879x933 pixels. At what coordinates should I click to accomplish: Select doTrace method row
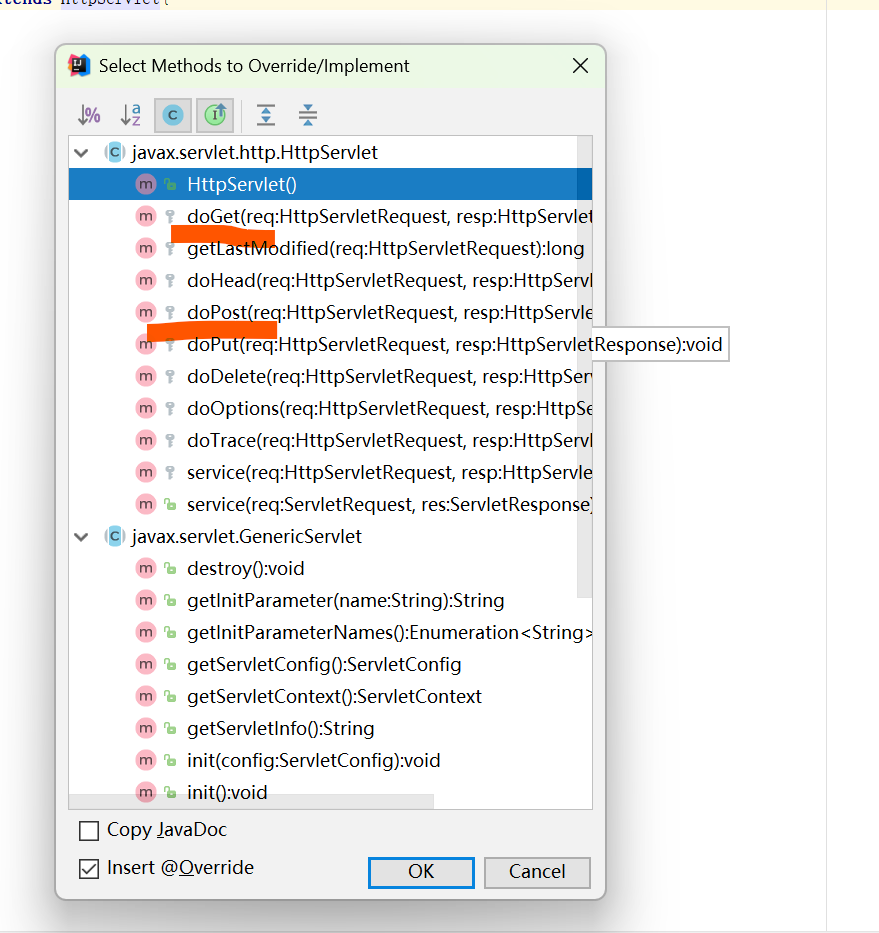[330, 440]
